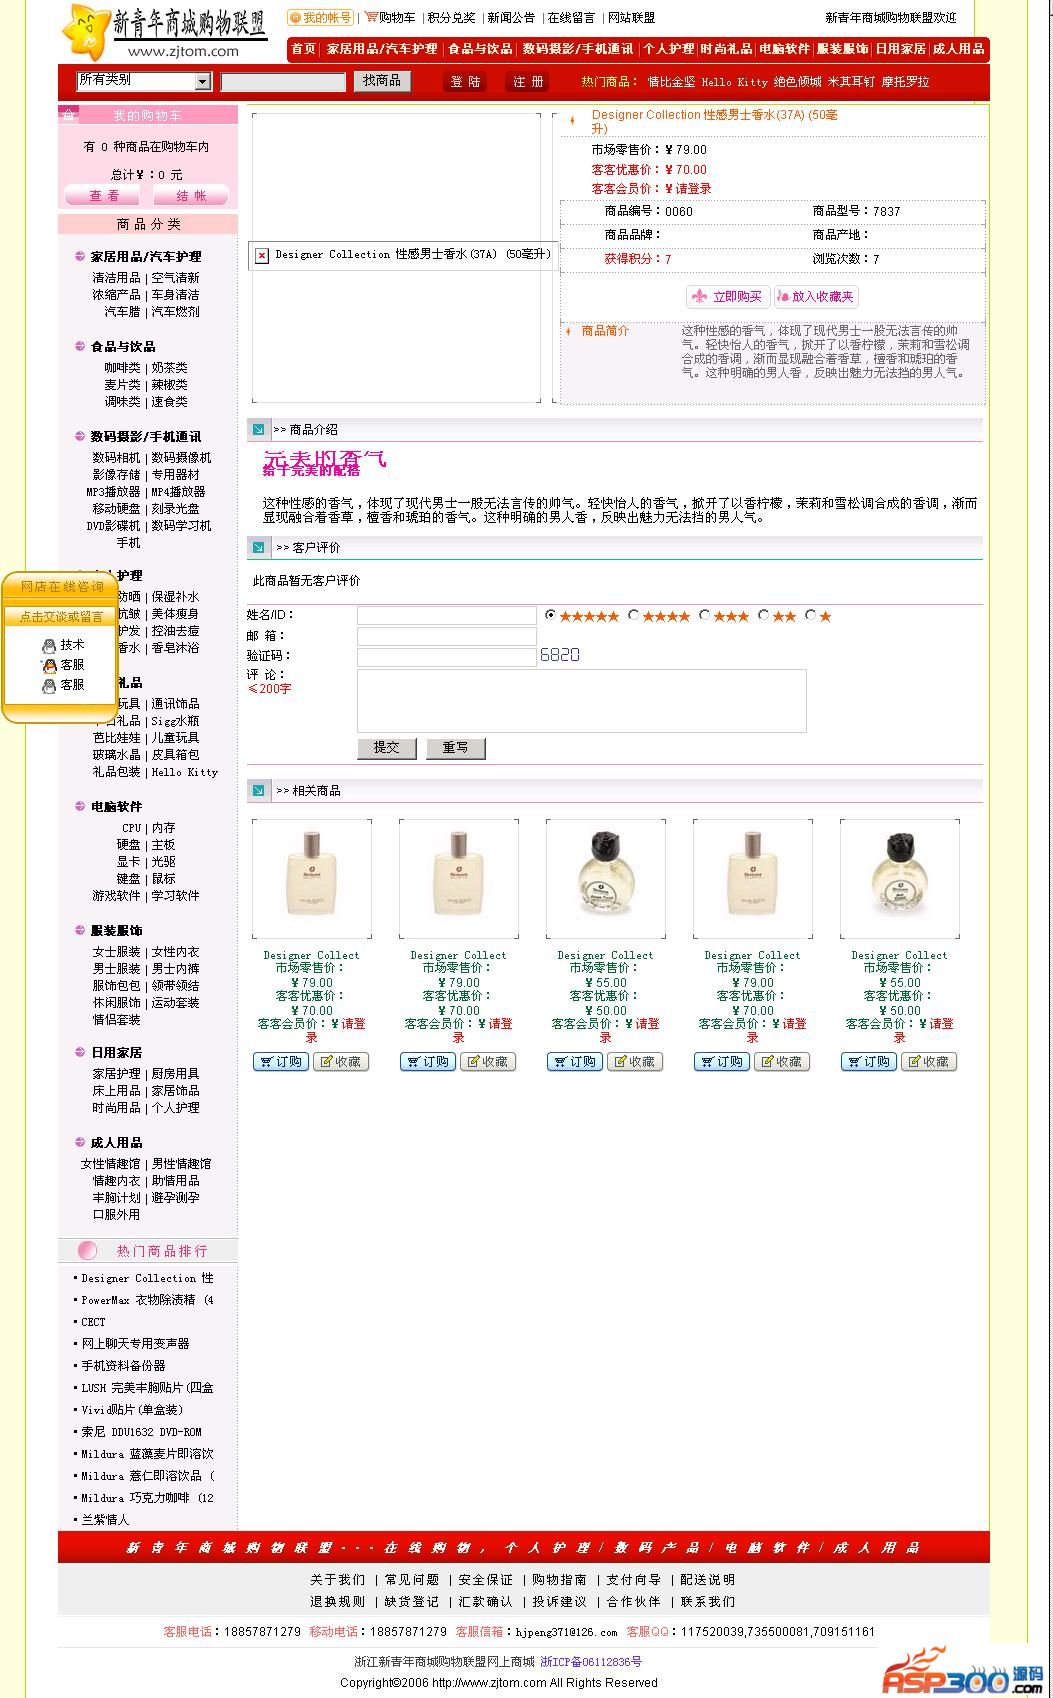Open 数码相机 subcategory link
This screenshot has width=1053, height=1698.
(117, 458)
